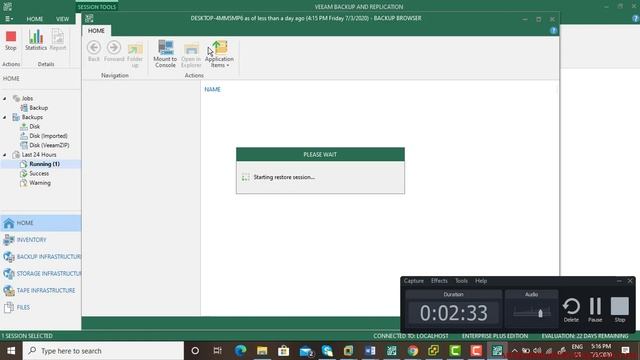Click the taskbar search box
640x360 pixels.
tap(103, 351)
